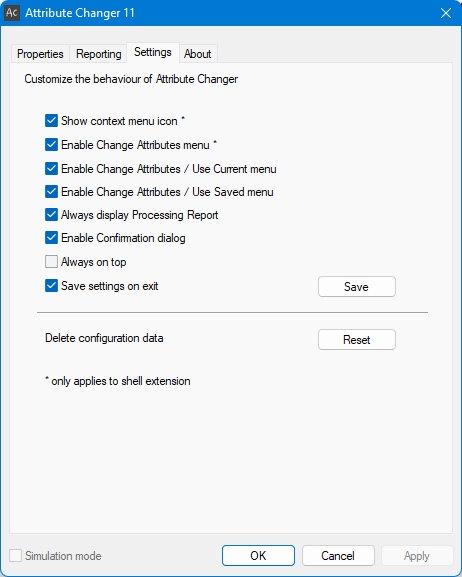This screenshot has width=462, height=577.
Task: Click the Attribute Changer app icon
Action: tap(12, 13)
